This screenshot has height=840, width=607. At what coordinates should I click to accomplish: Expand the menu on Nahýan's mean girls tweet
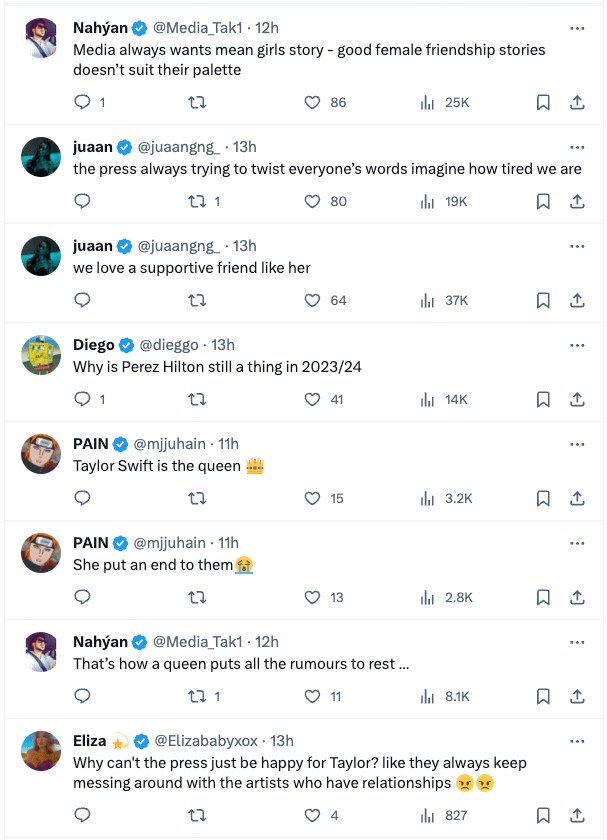[x=577, y=28]
